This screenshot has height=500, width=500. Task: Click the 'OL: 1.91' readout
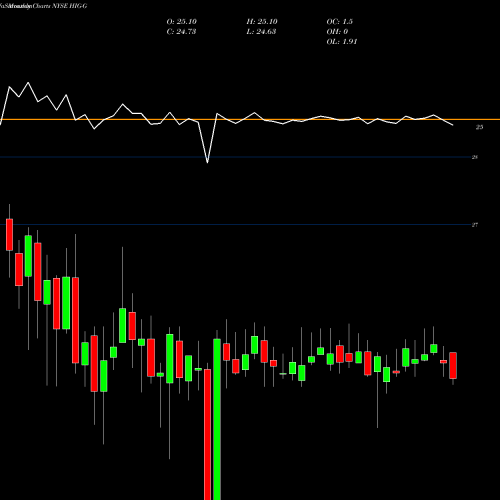click(x=342, y=42)
